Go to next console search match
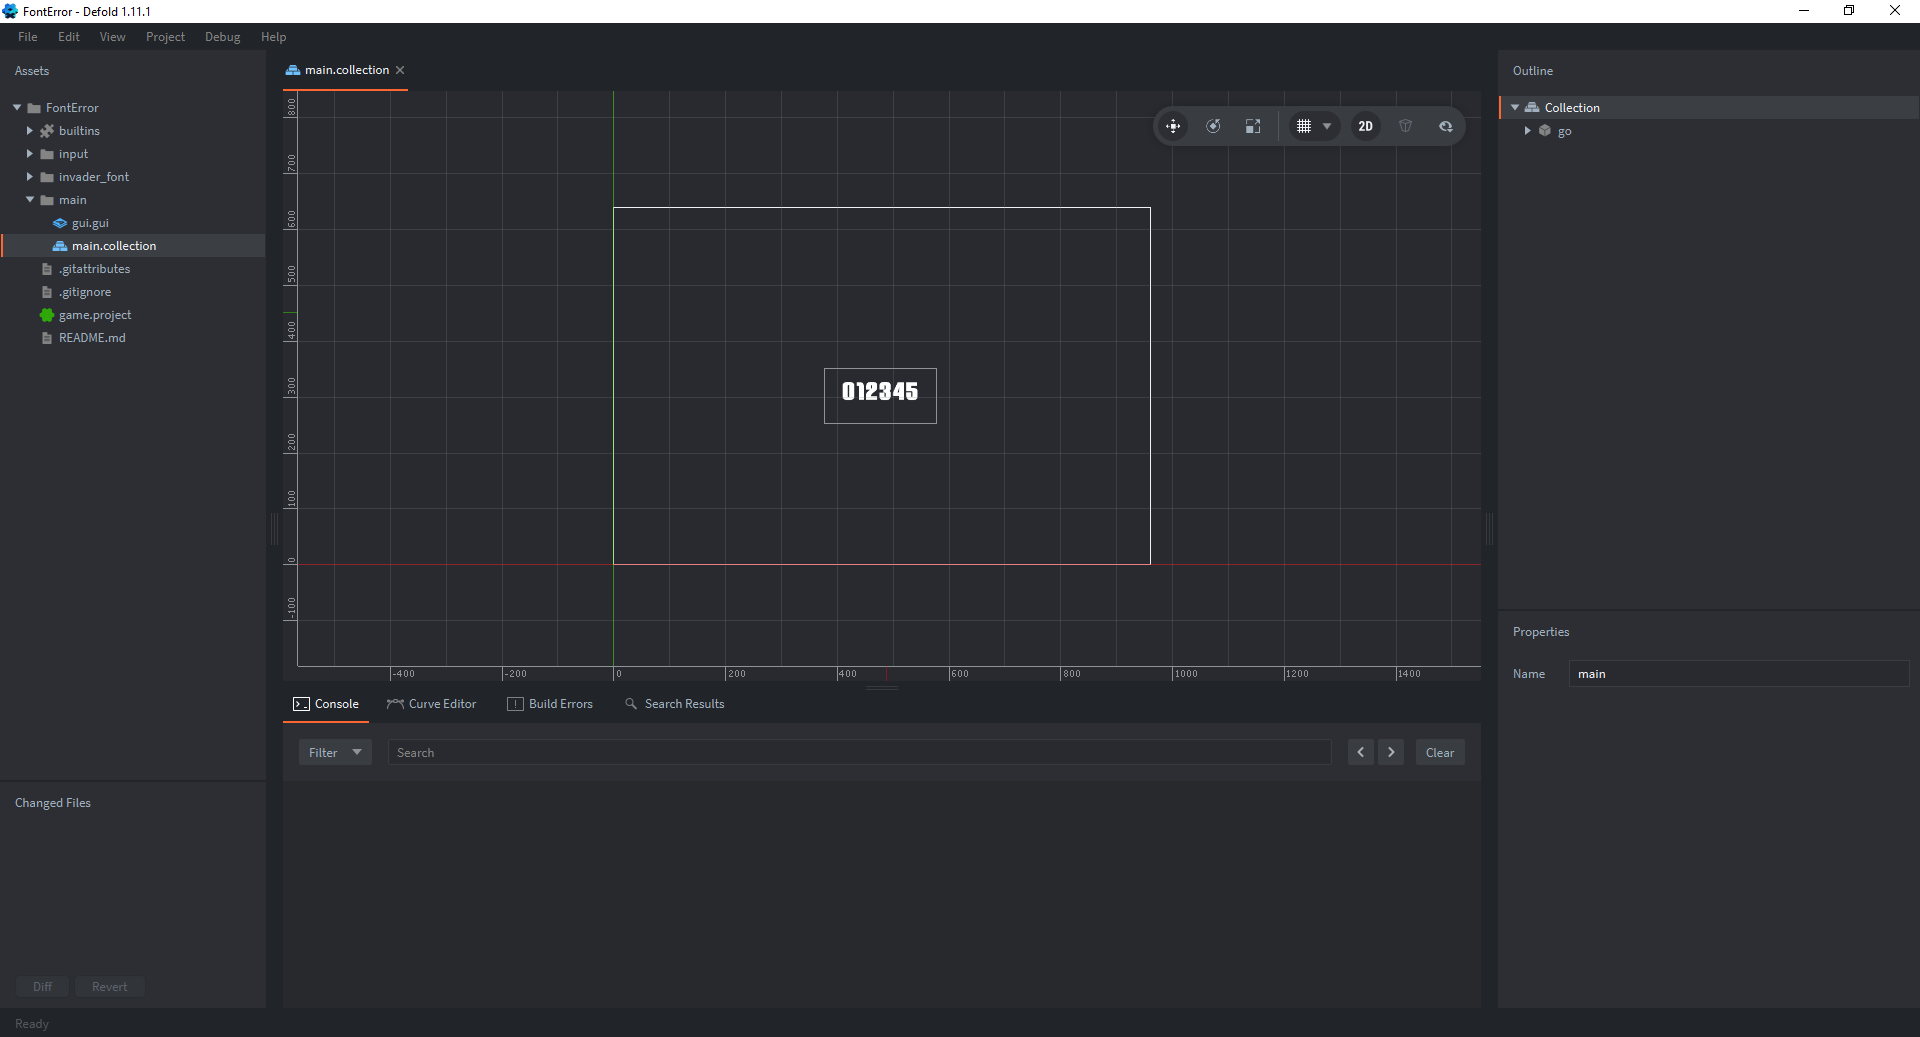 point(1391,752)
